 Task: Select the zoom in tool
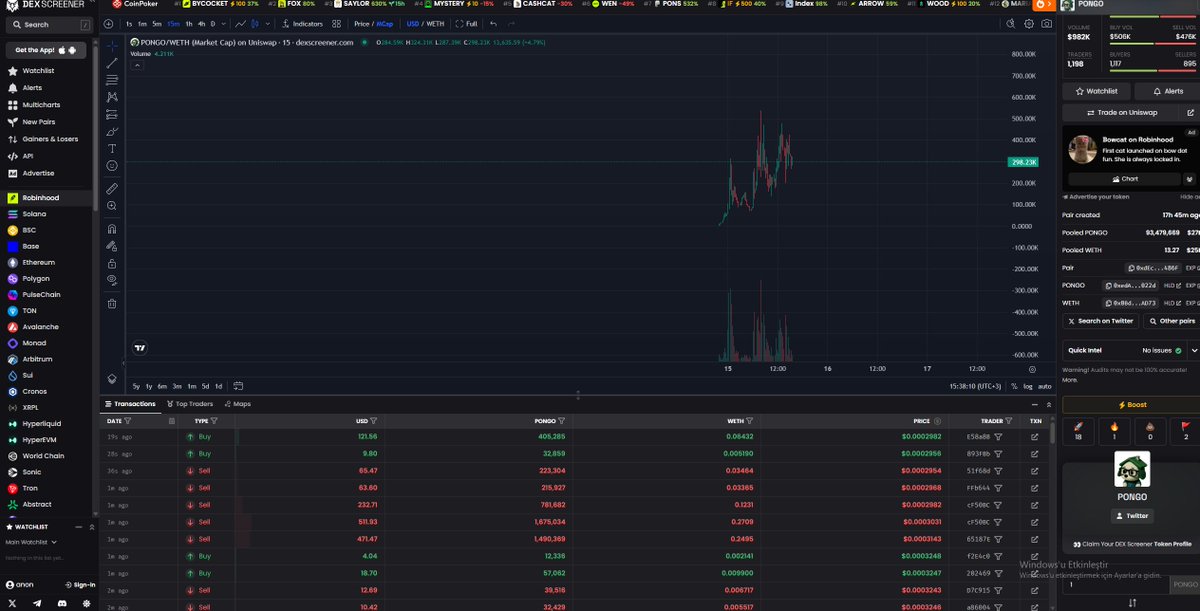[112, 205]
